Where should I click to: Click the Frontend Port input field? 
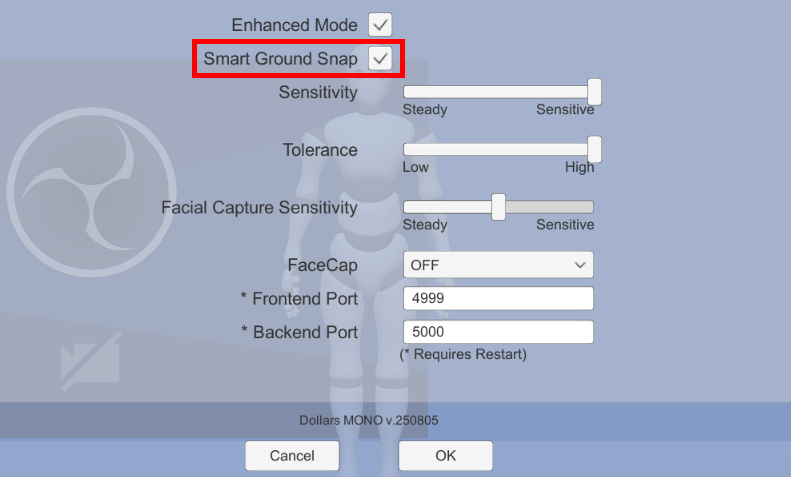[497, 298]
